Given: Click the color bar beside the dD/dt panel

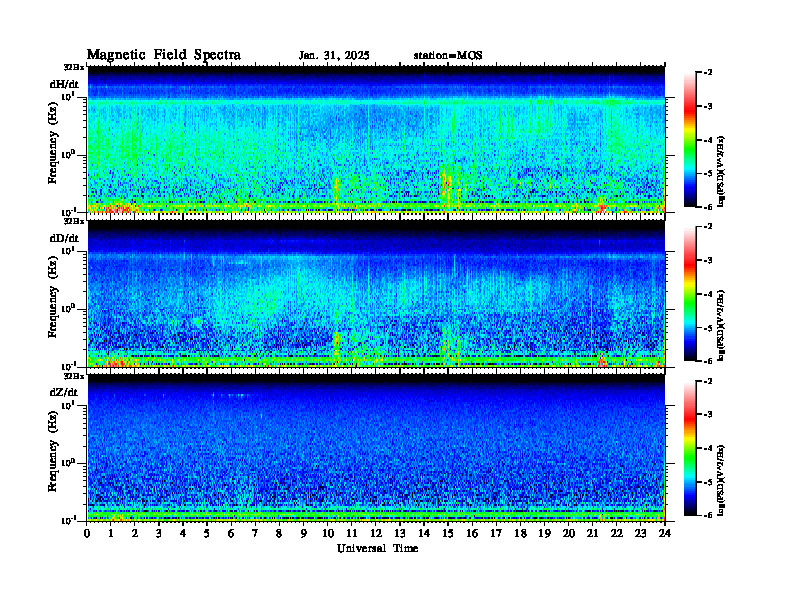Looking at the screenshot, I should click(690, 294).
